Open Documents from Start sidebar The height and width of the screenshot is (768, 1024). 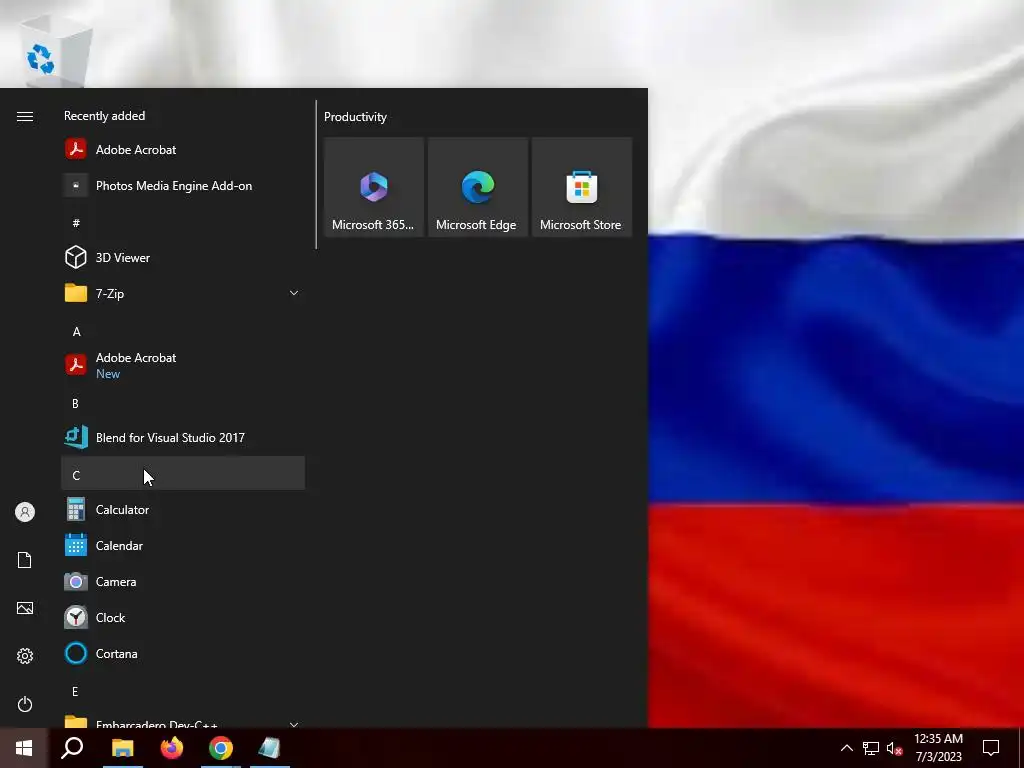click(25, 560)
